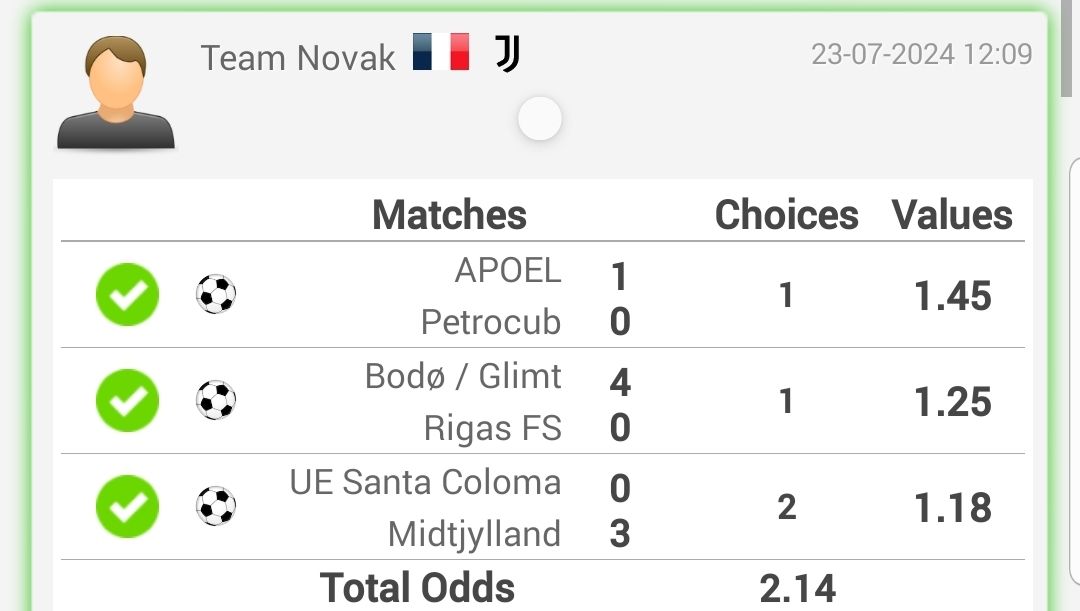Open the Team Novak user avatar
The width and height of the screenshot is (1080, 611).
click(116, 92)
